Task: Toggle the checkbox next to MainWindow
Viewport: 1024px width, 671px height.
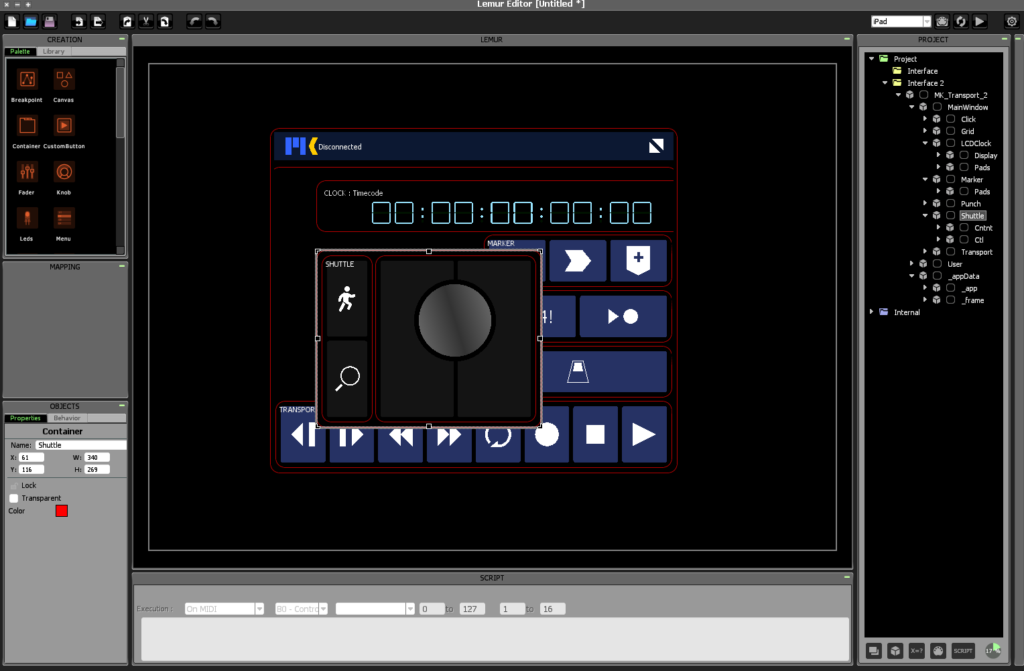Action: (x=937, y=107)
